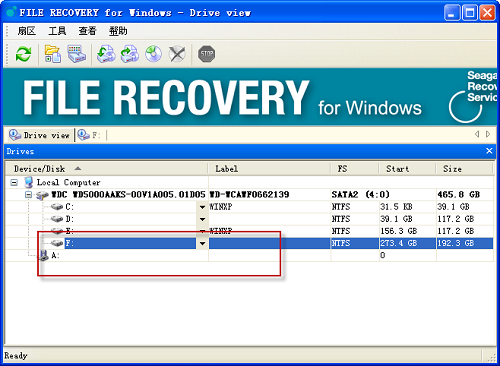Screen dimensions: 500x366
Task: Open the dropdown arrow on D: row
Action: (x=202, y=219)
